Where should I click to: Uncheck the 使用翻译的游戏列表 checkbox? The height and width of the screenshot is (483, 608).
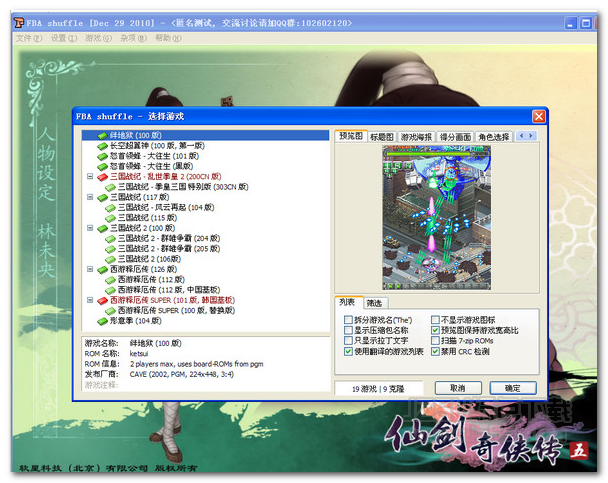click(348, 352)
